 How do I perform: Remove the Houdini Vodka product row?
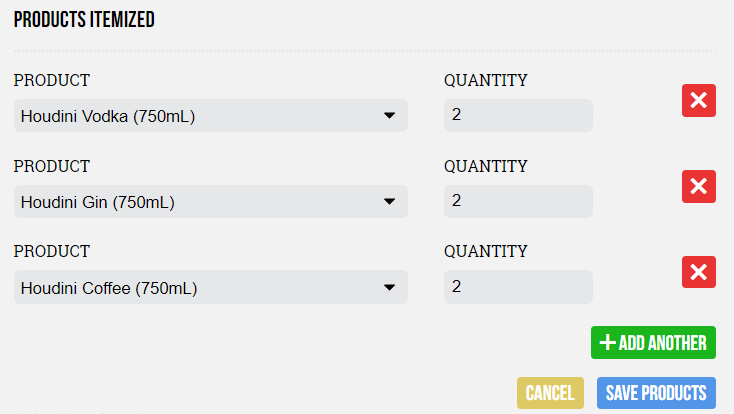[x=698, y=100]
